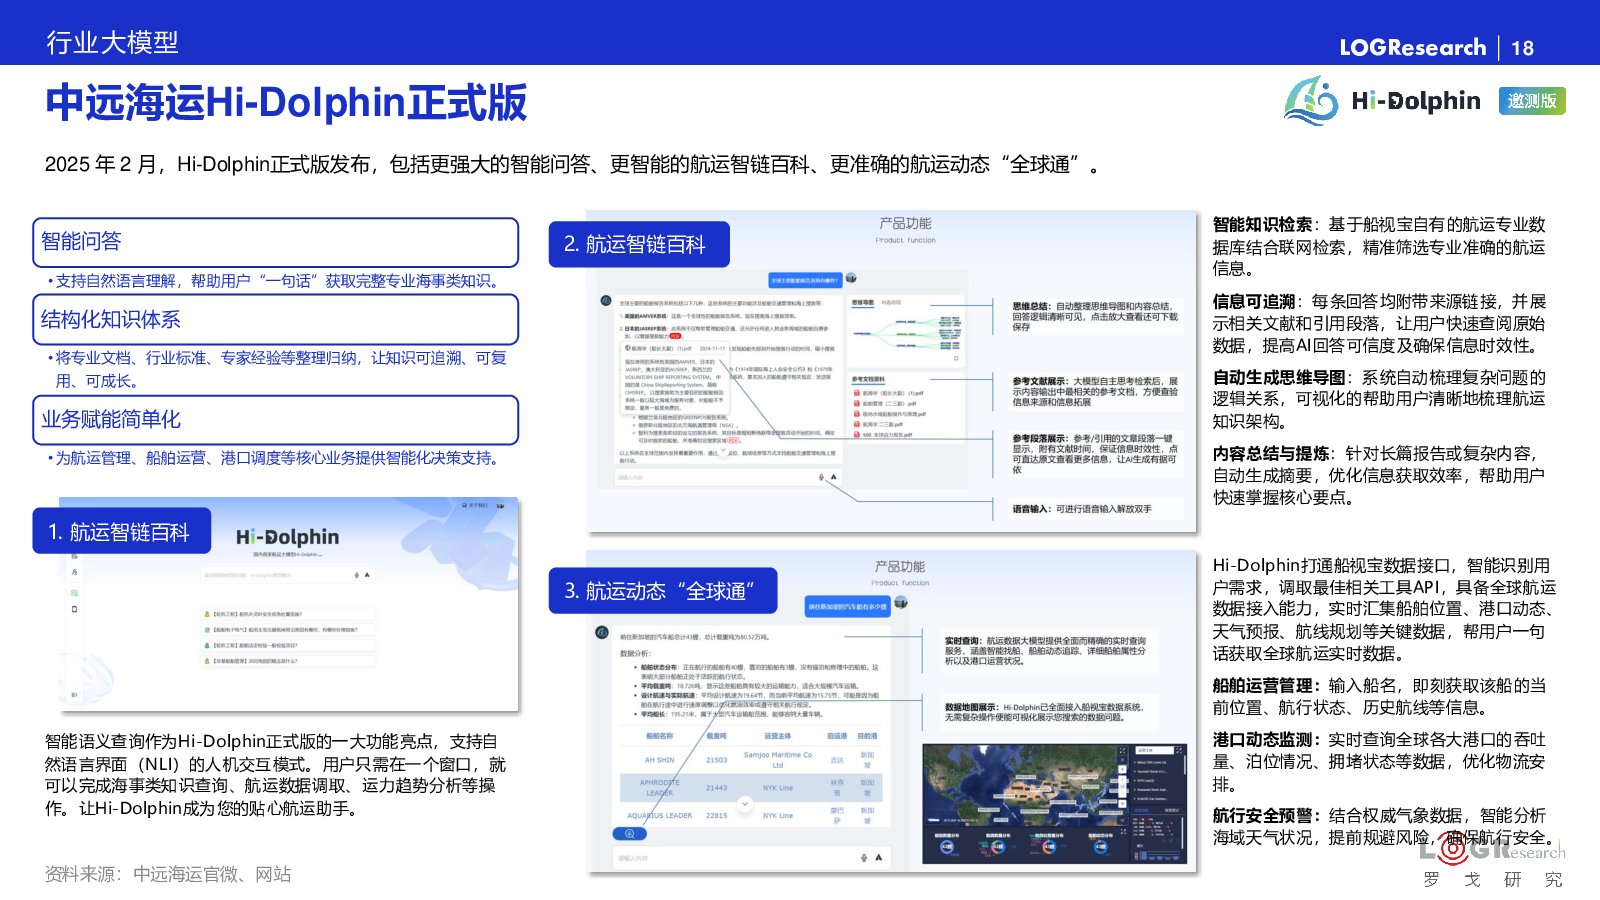Switch to the 思维导图 tab

click(862, 302)
